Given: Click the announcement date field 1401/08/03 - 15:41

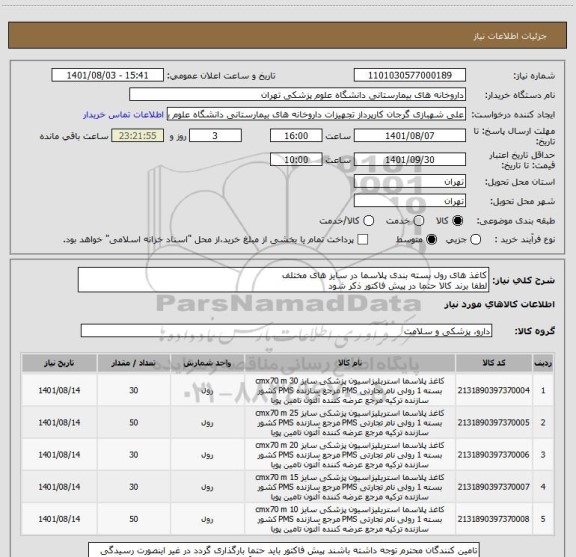Looking at the screenshot, I should point(107,75).
